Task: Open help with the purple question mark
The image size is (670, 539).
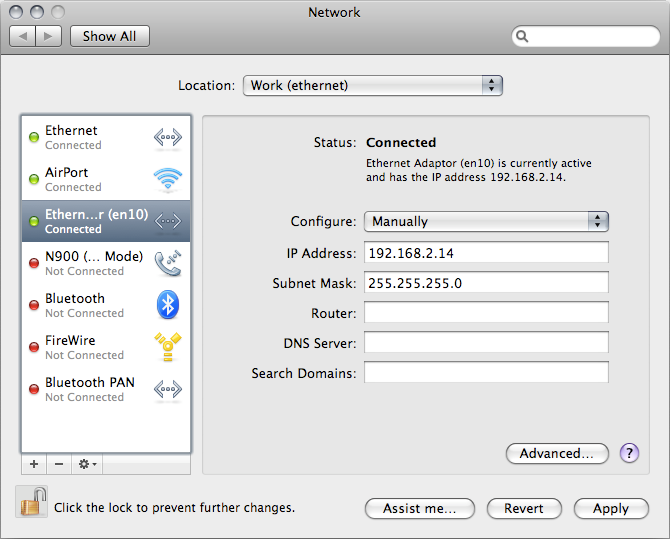Action: 629,453
